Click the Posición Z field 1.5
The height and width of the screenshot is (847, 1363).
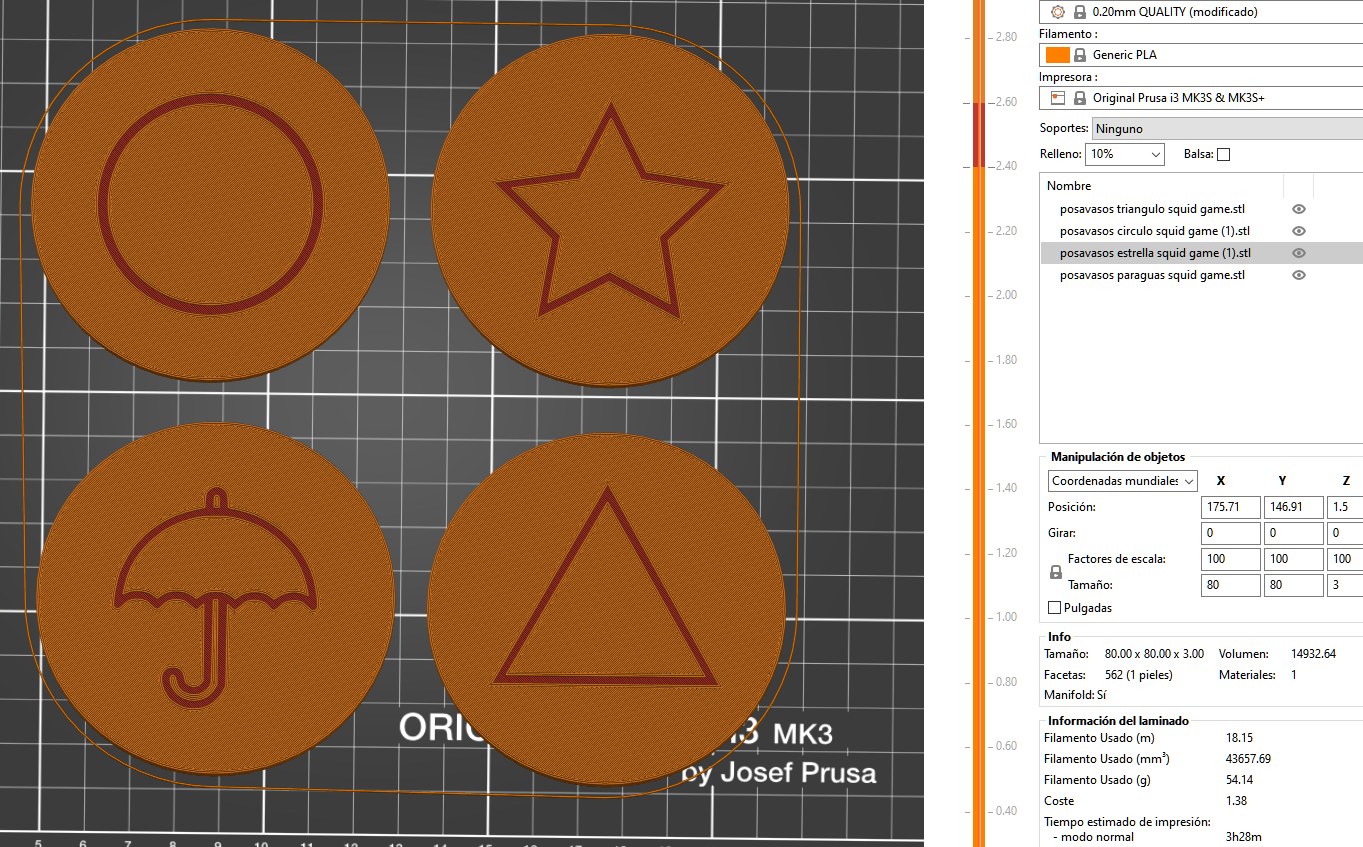[1345, 508]
